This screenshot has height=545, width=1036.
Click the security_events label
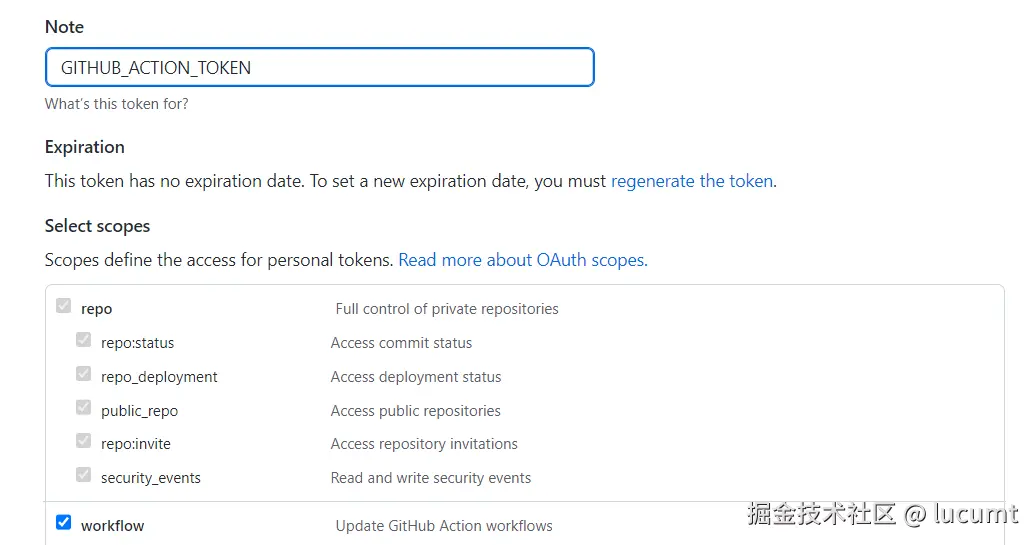coord(151,478)
